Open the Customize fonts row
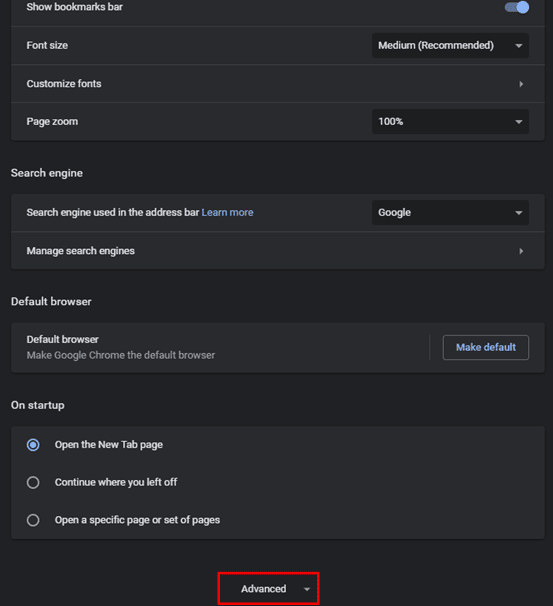The width and height of the screenshot is (553, 606). pos(278,84)
